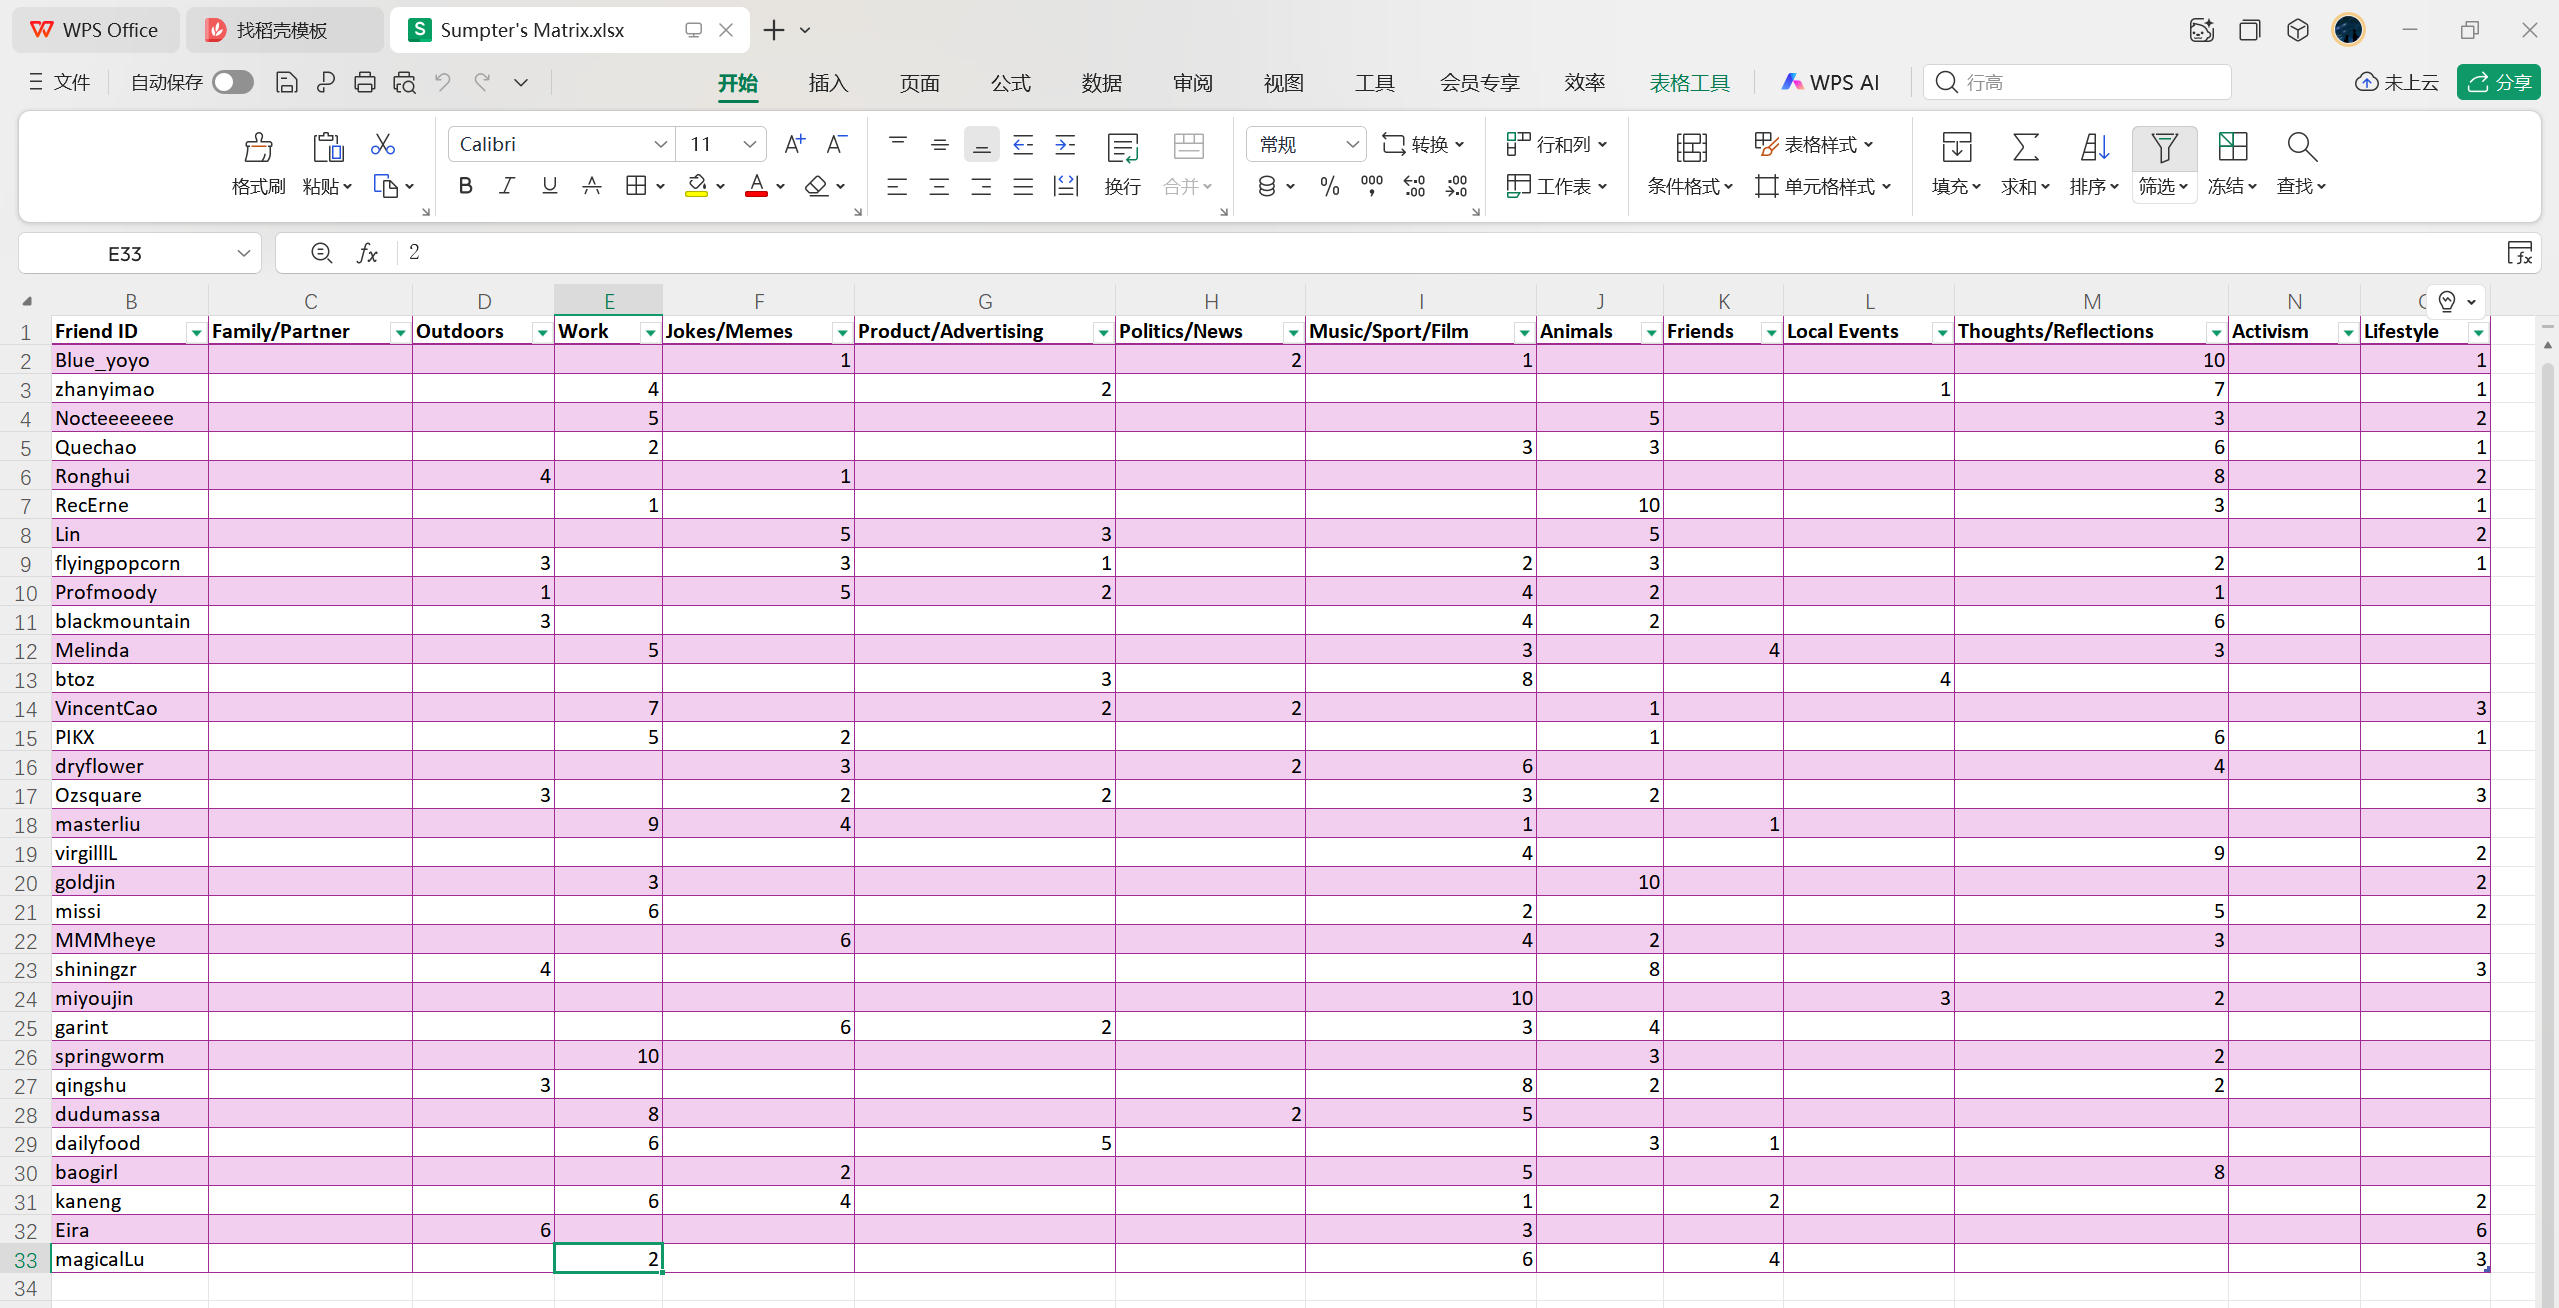The width and height of the screenshot is (2559, 1308).
Task: Click the Format Painter brush icon
Action: pyautogui.click(x=258, y=148)
